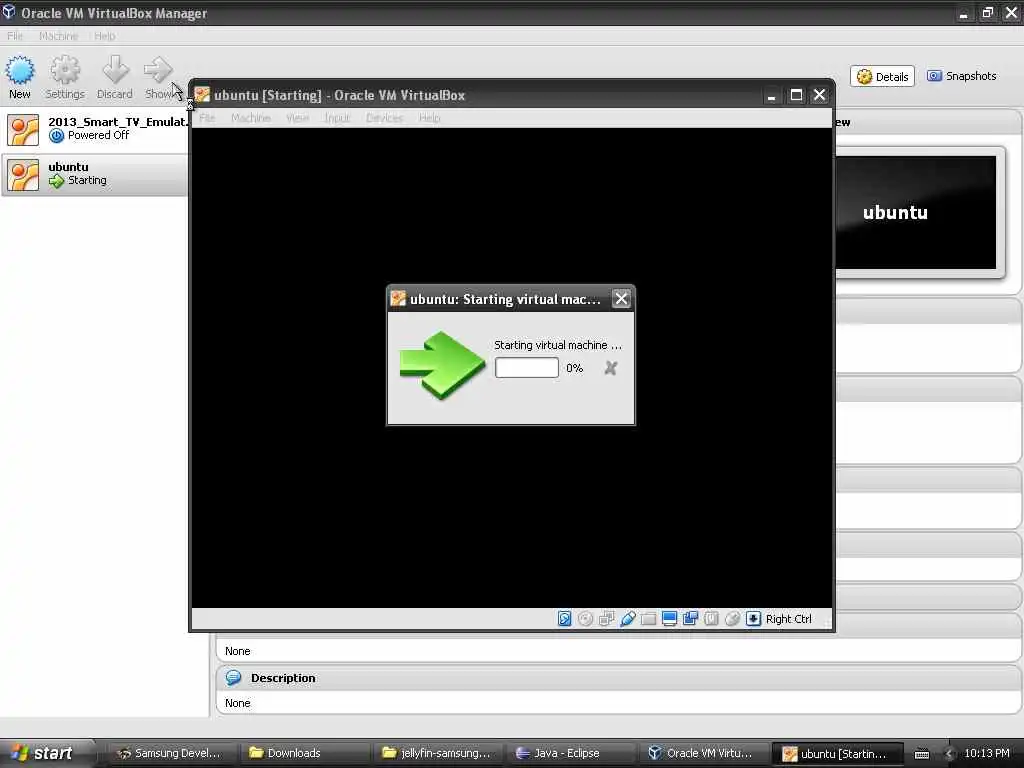
Task: Click the Description speech-bubble icon
Action: click(x=233, y=678)
